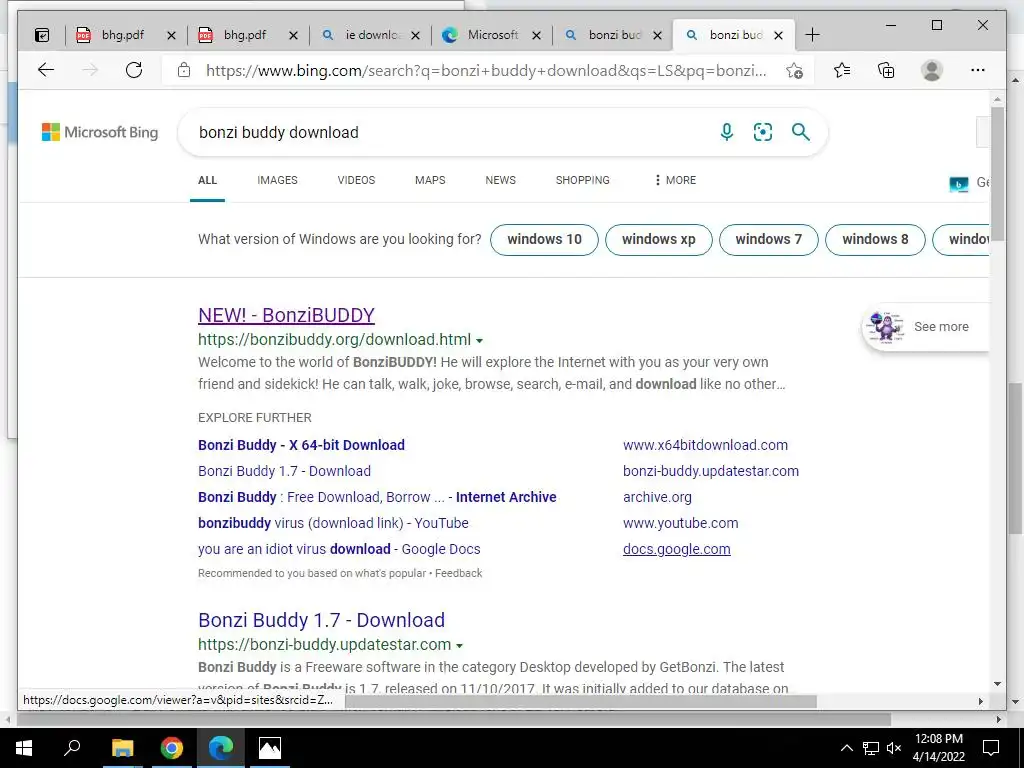Open taskbar Search magnifier
Viewport: 1024px width, 768px height.
pos(72,747)
